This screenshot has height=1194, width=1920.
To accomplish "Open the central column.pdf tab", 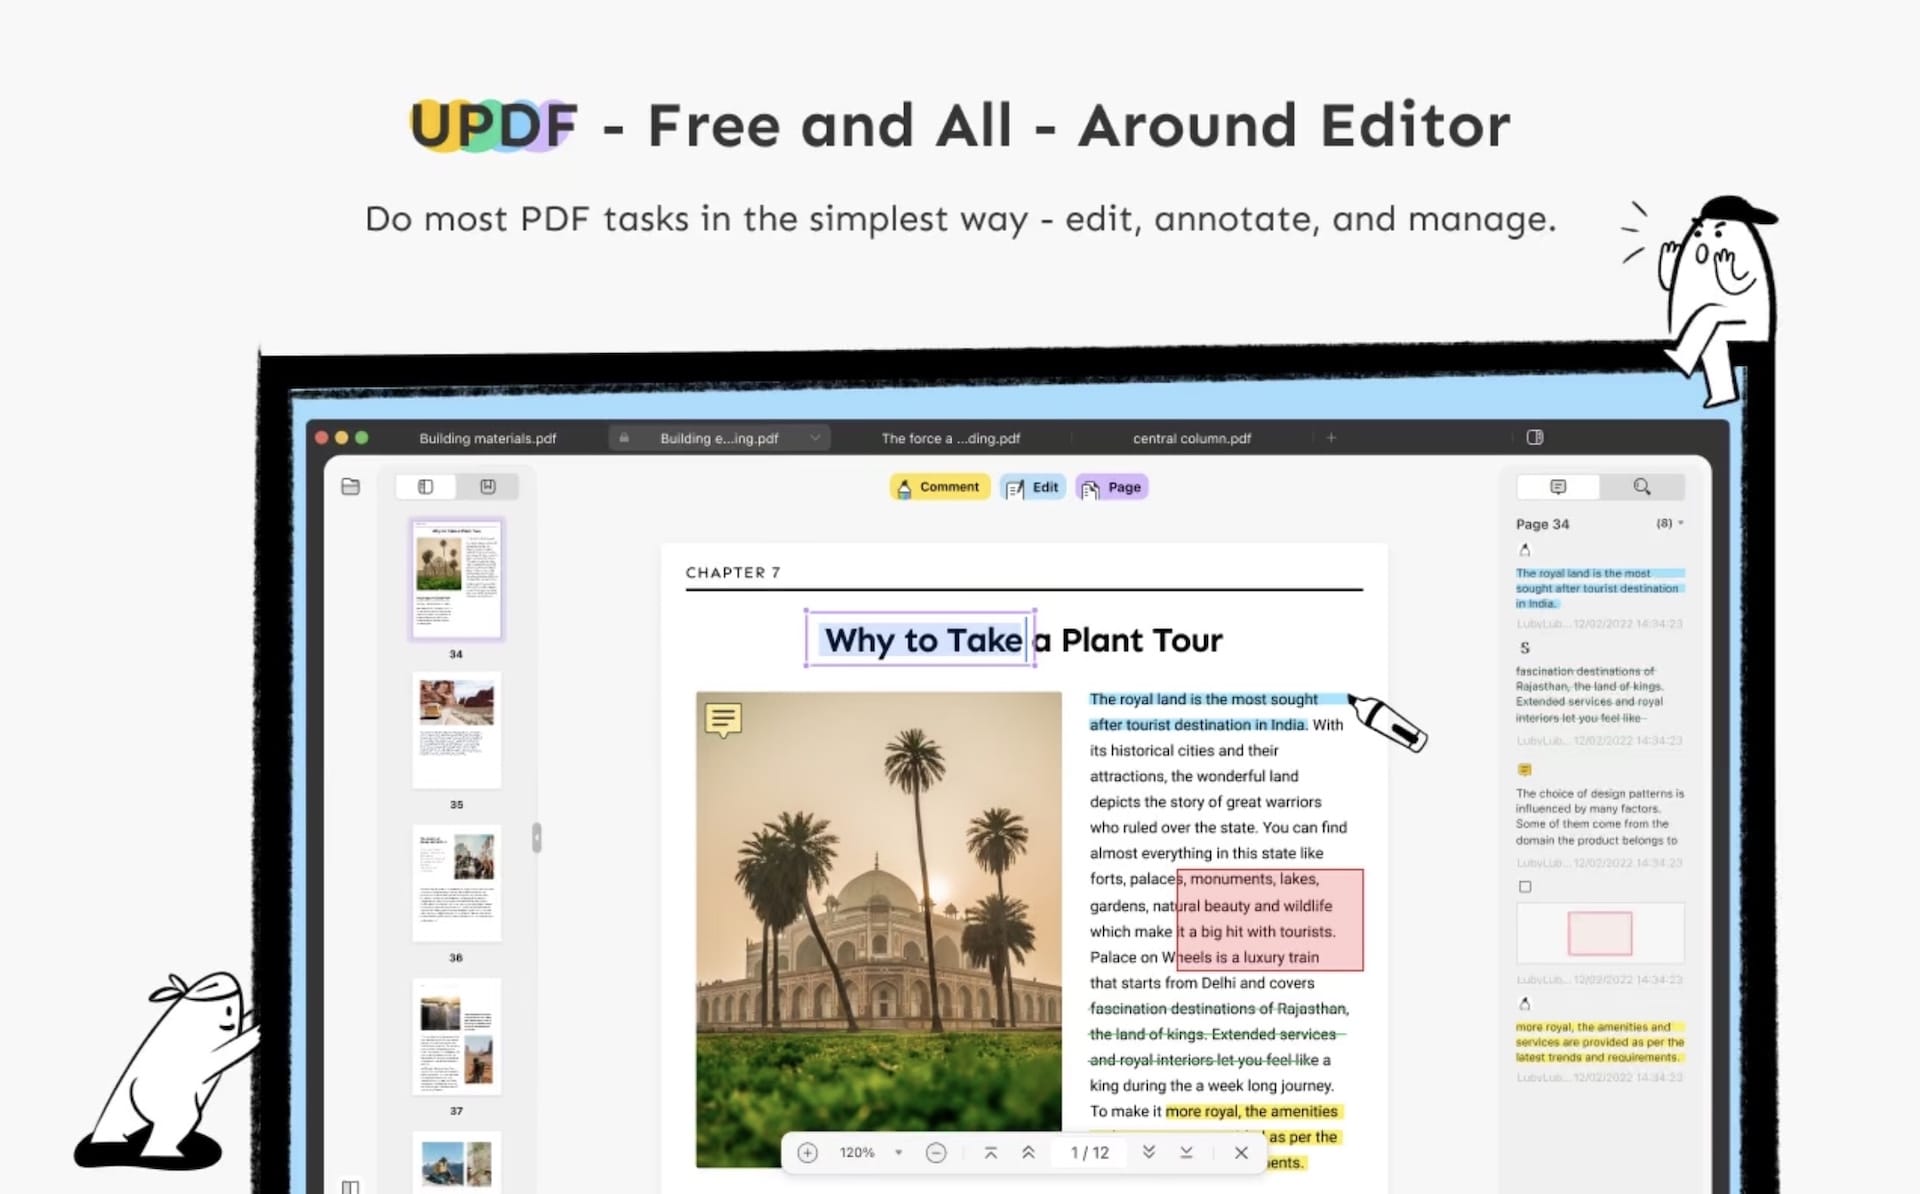I will pyautogui.click(x=1191, y=438).
